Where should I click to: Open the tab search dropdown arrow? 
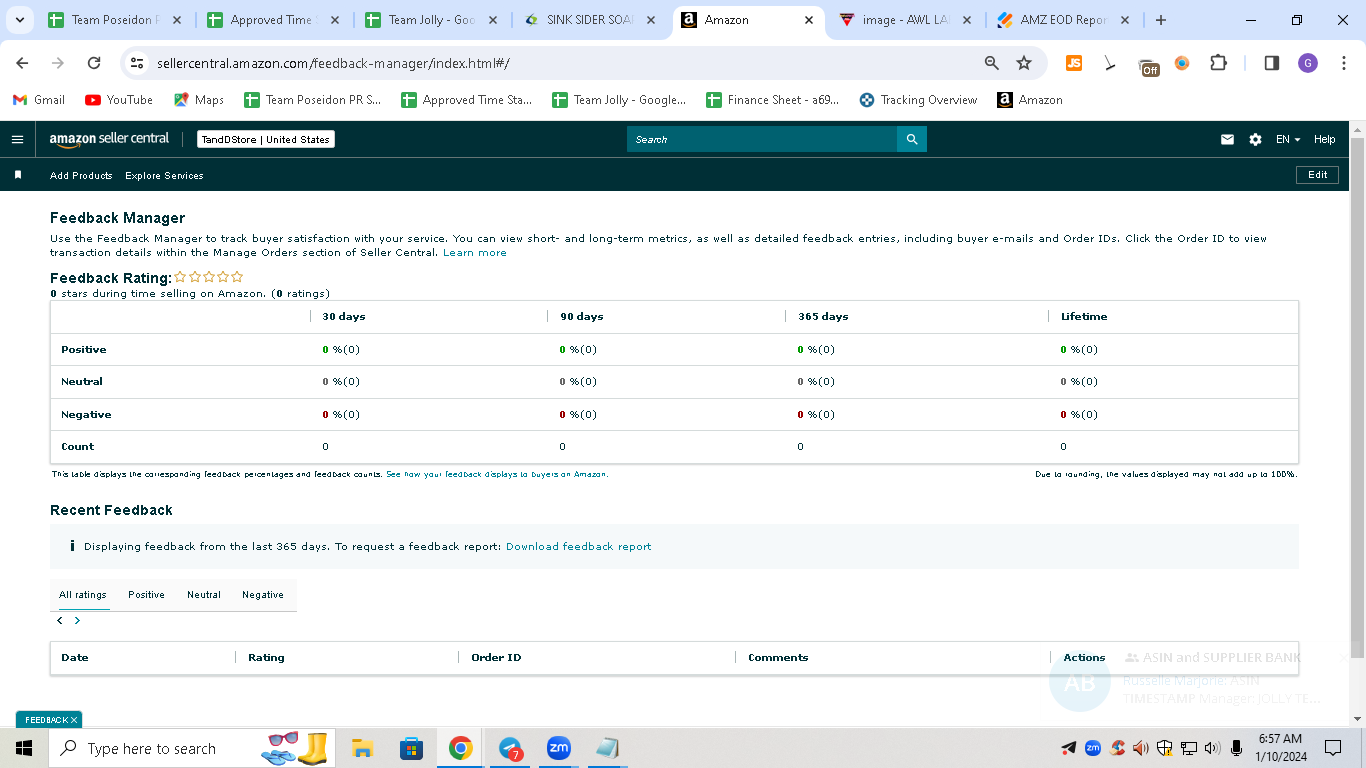click(x=19, y=20)
